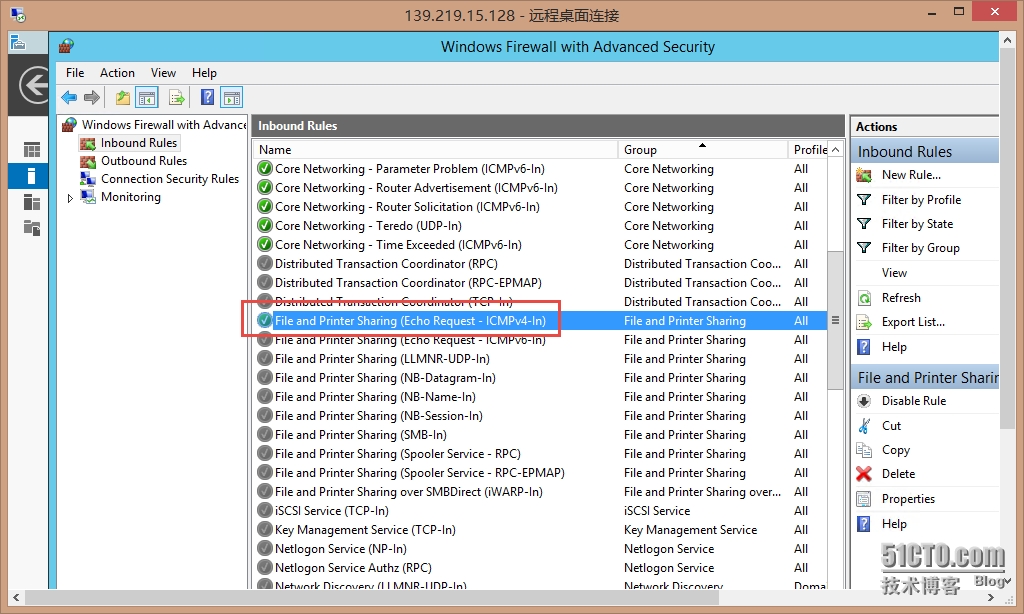
Task: Select the Local Server sidebar icon
Action: pyautogui.click(x=31, y=176)
